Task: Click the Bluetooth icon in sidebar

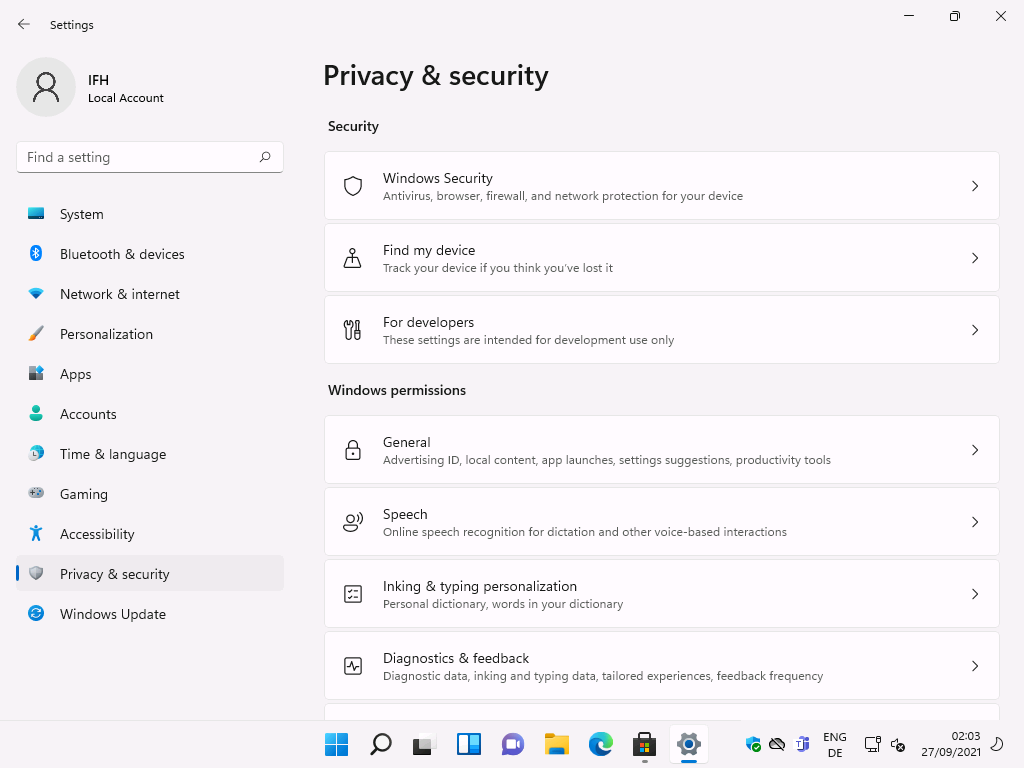Action: coord(36,253)
